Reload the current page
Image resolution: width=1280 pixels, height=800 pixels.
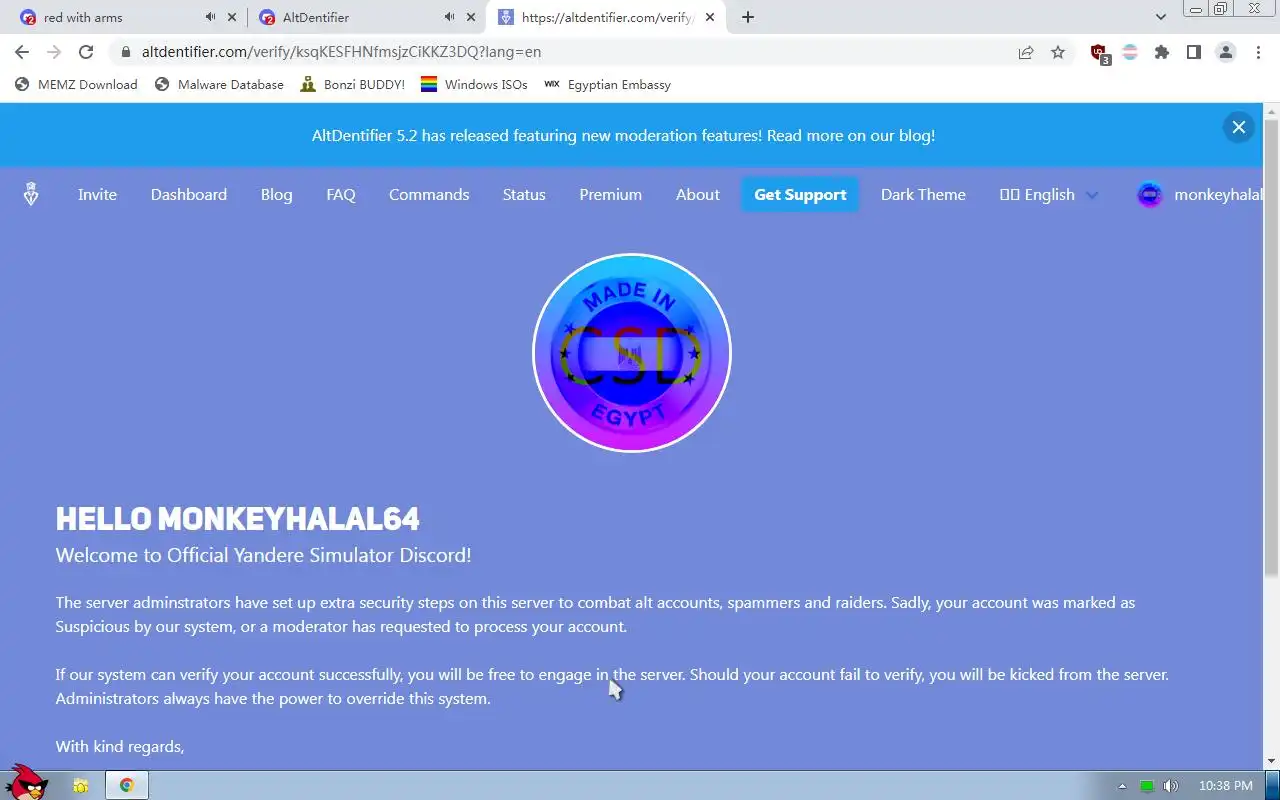pyautogui.click(x=86, y=52)
